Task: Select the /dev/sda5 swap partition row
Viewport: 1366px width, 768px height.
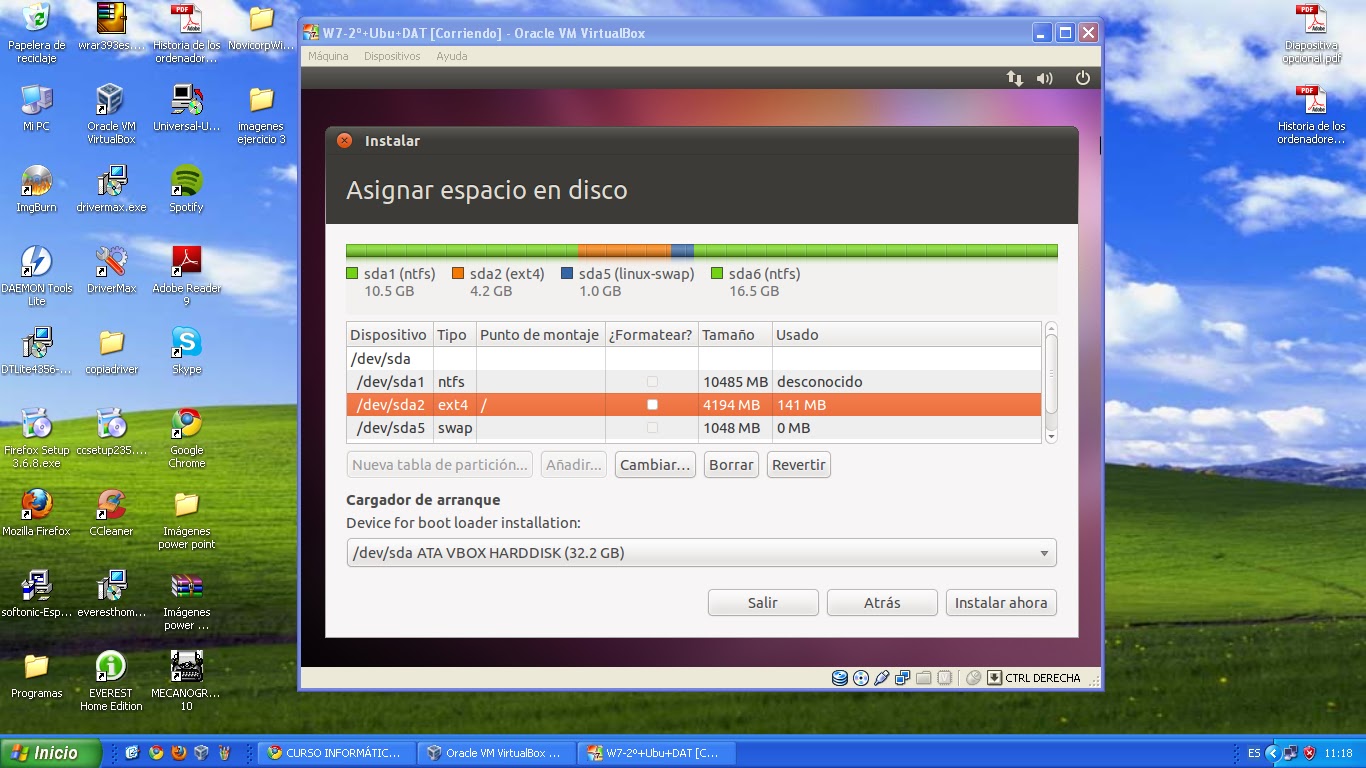Action: tap(694, 428)
